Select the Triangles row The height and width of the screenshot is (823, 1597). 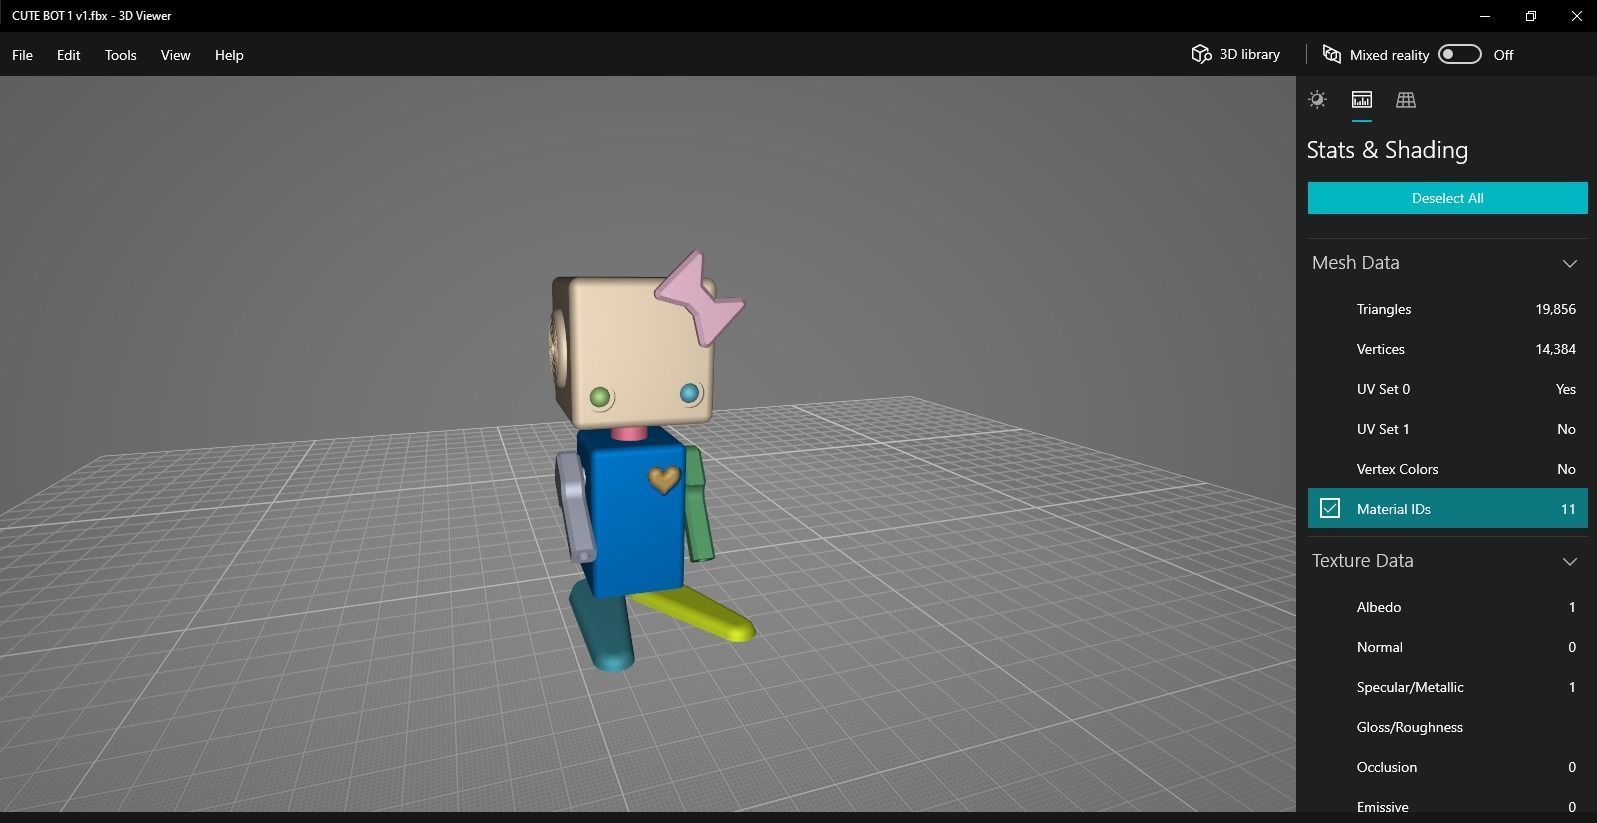pyautogui.click(x=1447, y=309)
